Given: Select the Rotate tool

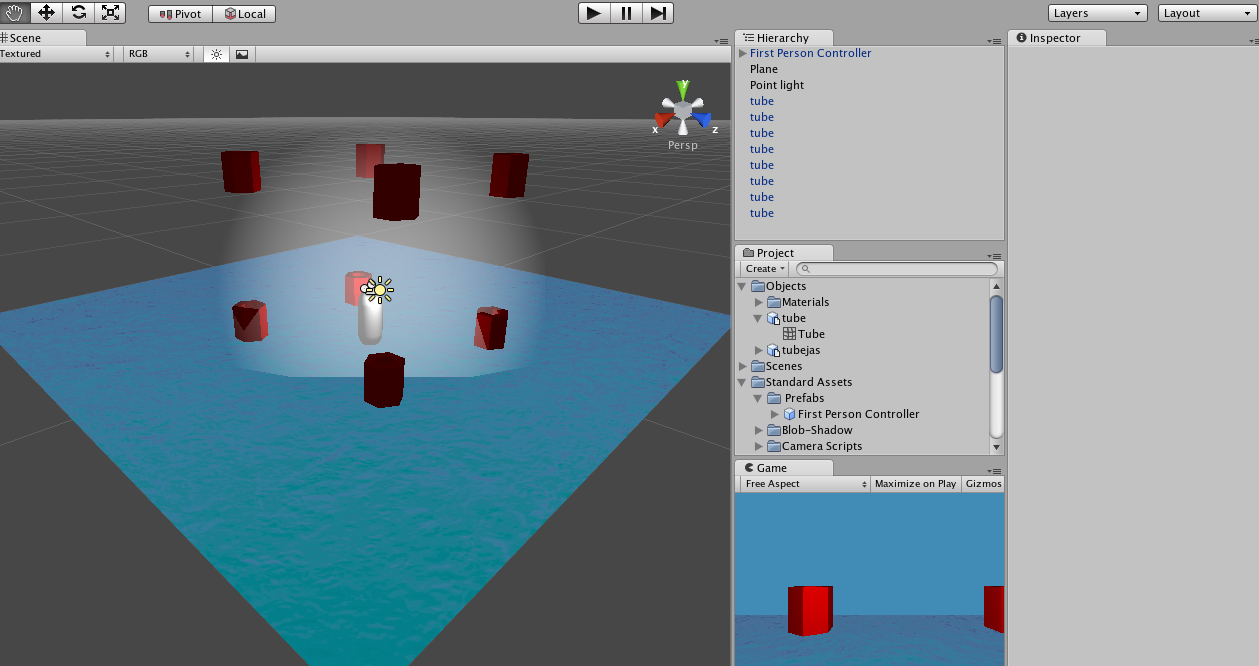Looking at the screenshot, I should coord(77,13).
